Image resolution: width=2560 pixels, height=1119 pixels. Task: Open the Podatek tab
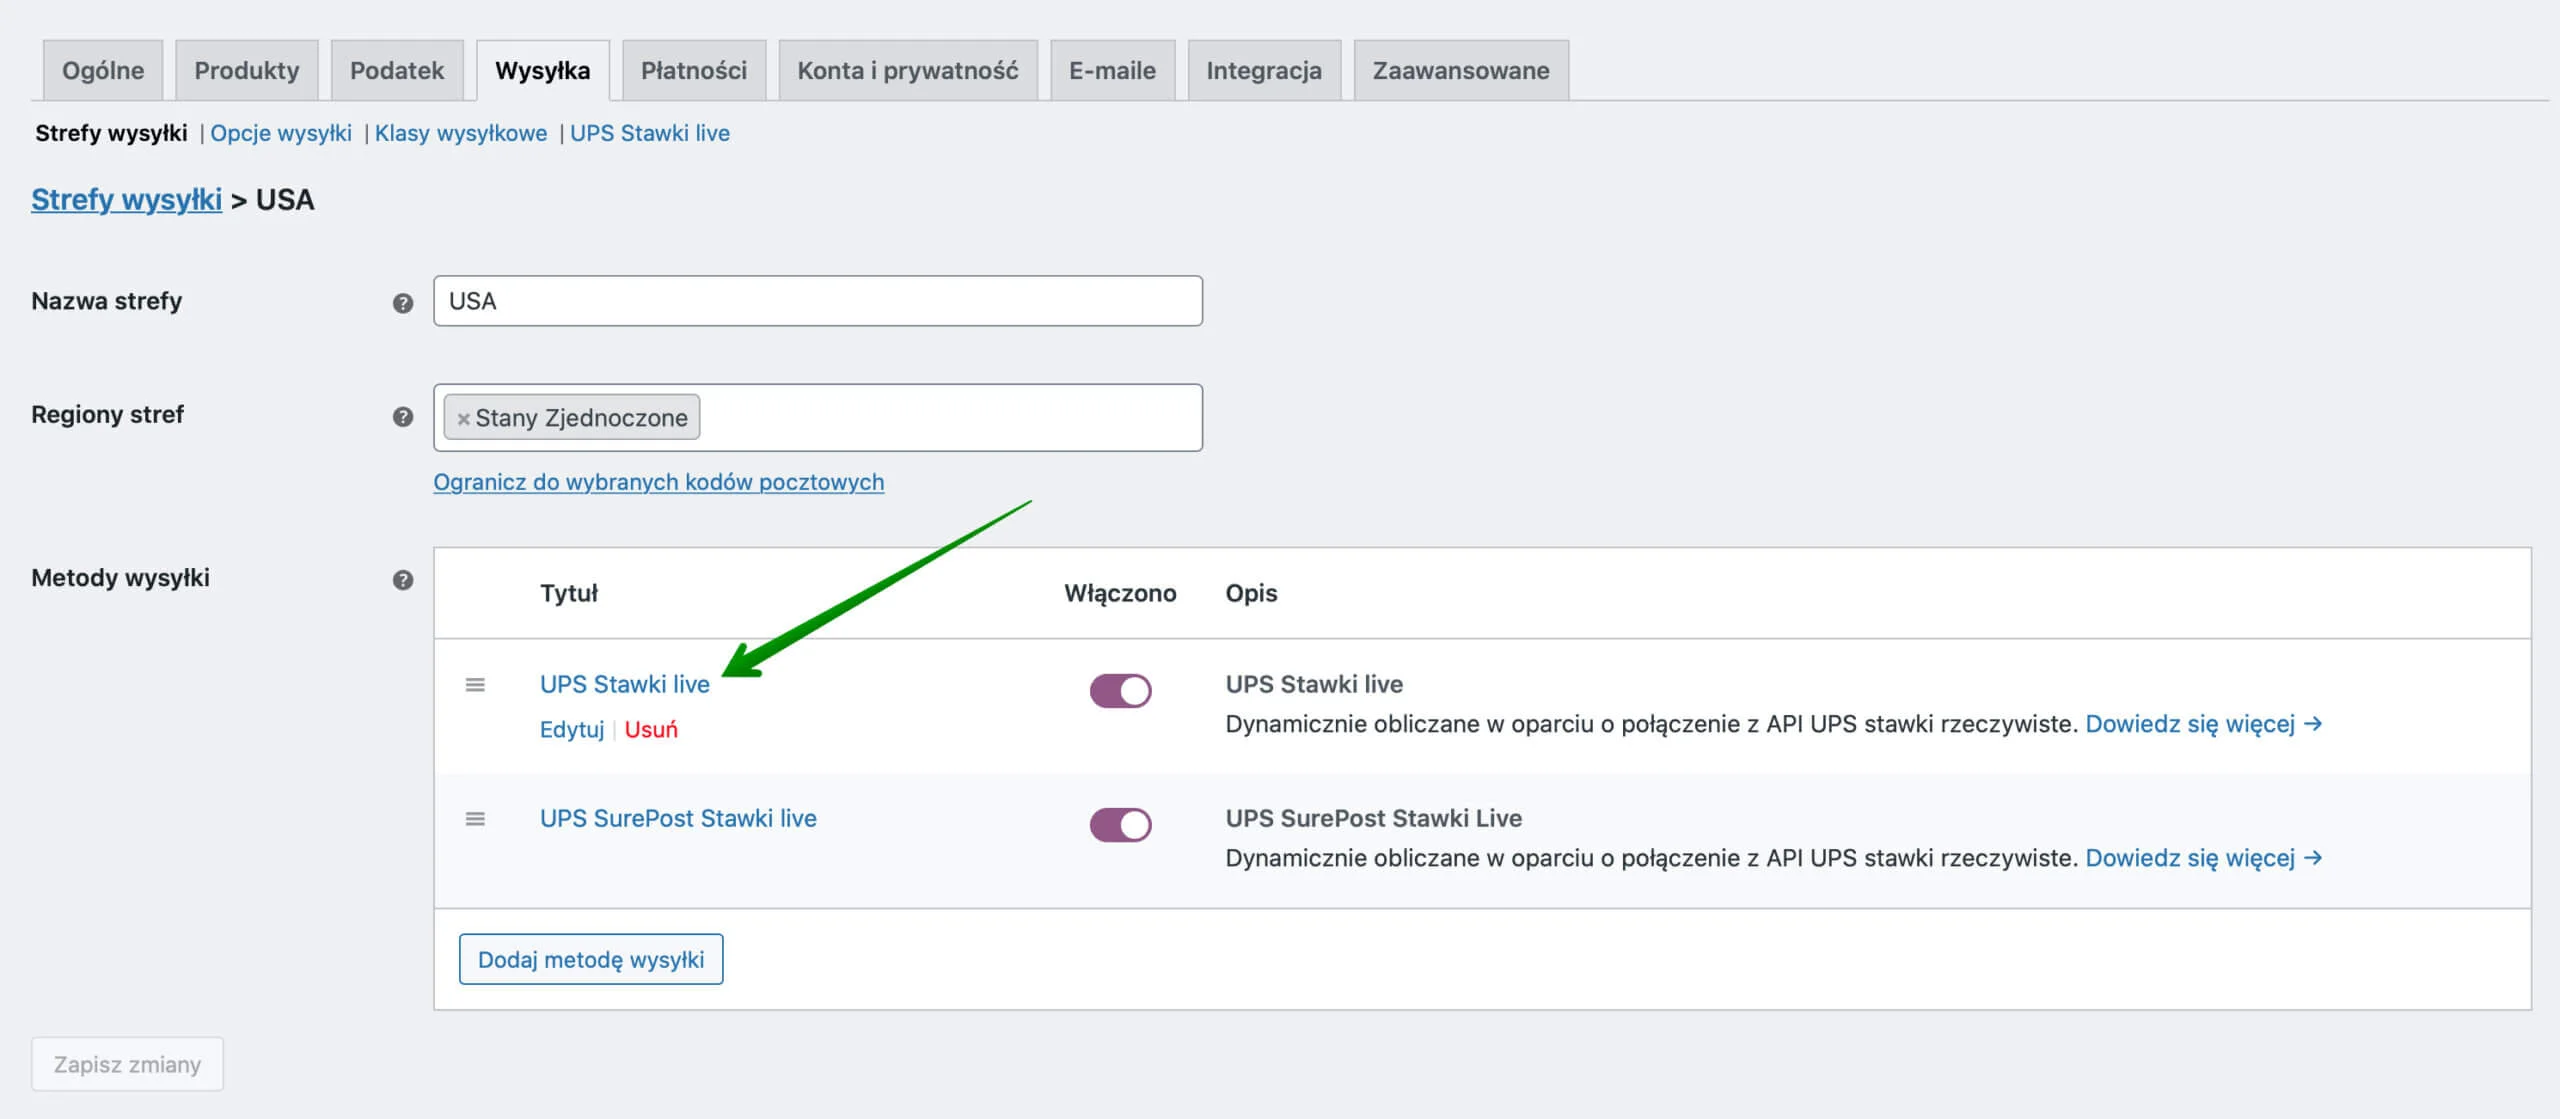pos(397,71)
